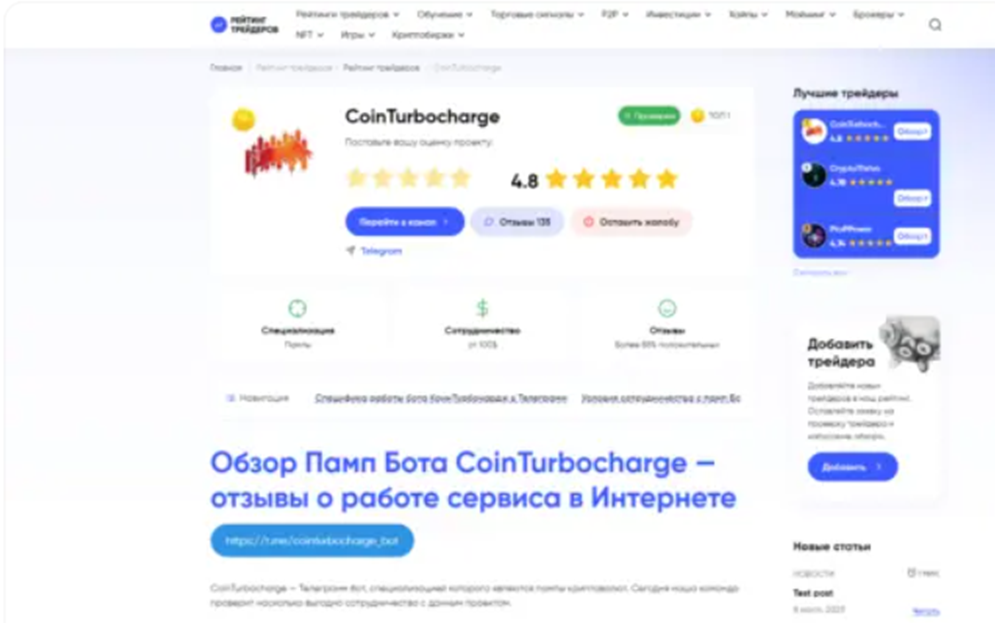Open the NFT menu item
The width and height of the screenshot is (995, 623).
pos(309,35)
